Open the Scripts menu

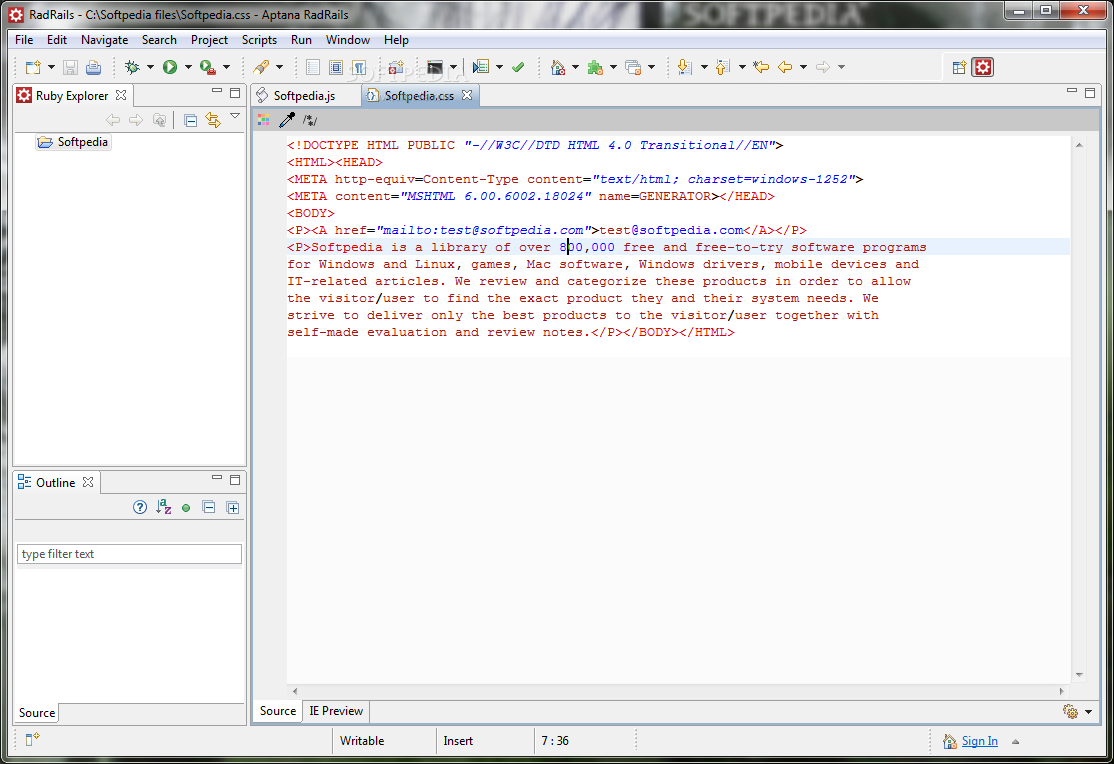click(x=259, y=40)
